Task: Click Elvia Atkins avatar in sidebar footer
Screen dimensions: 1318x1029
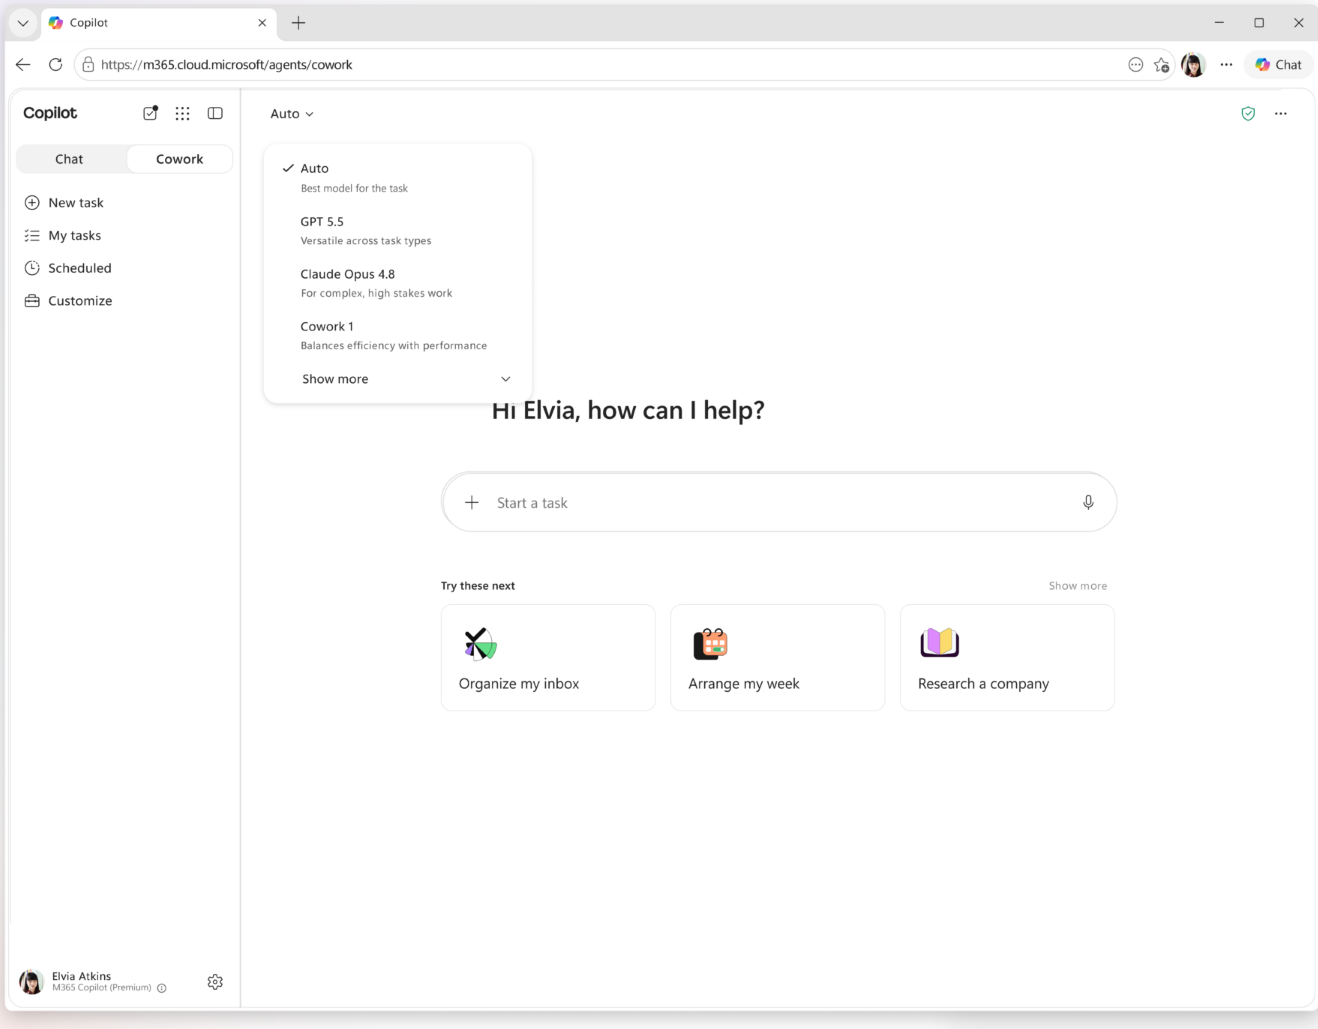Action: [32, 982]
